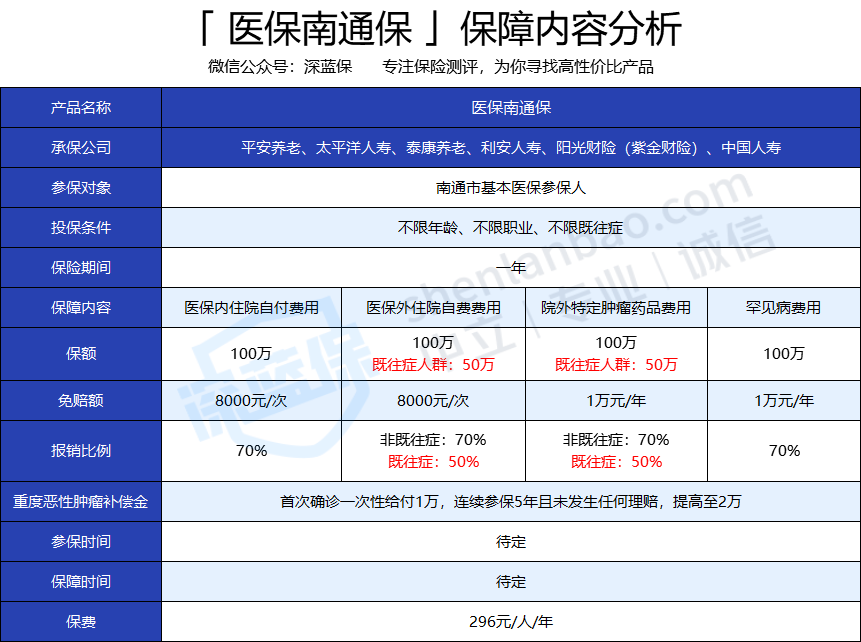This screenshot has width=861, height=642.
Task: Click the 296元/人/年 premium cell
Action: 510,621
